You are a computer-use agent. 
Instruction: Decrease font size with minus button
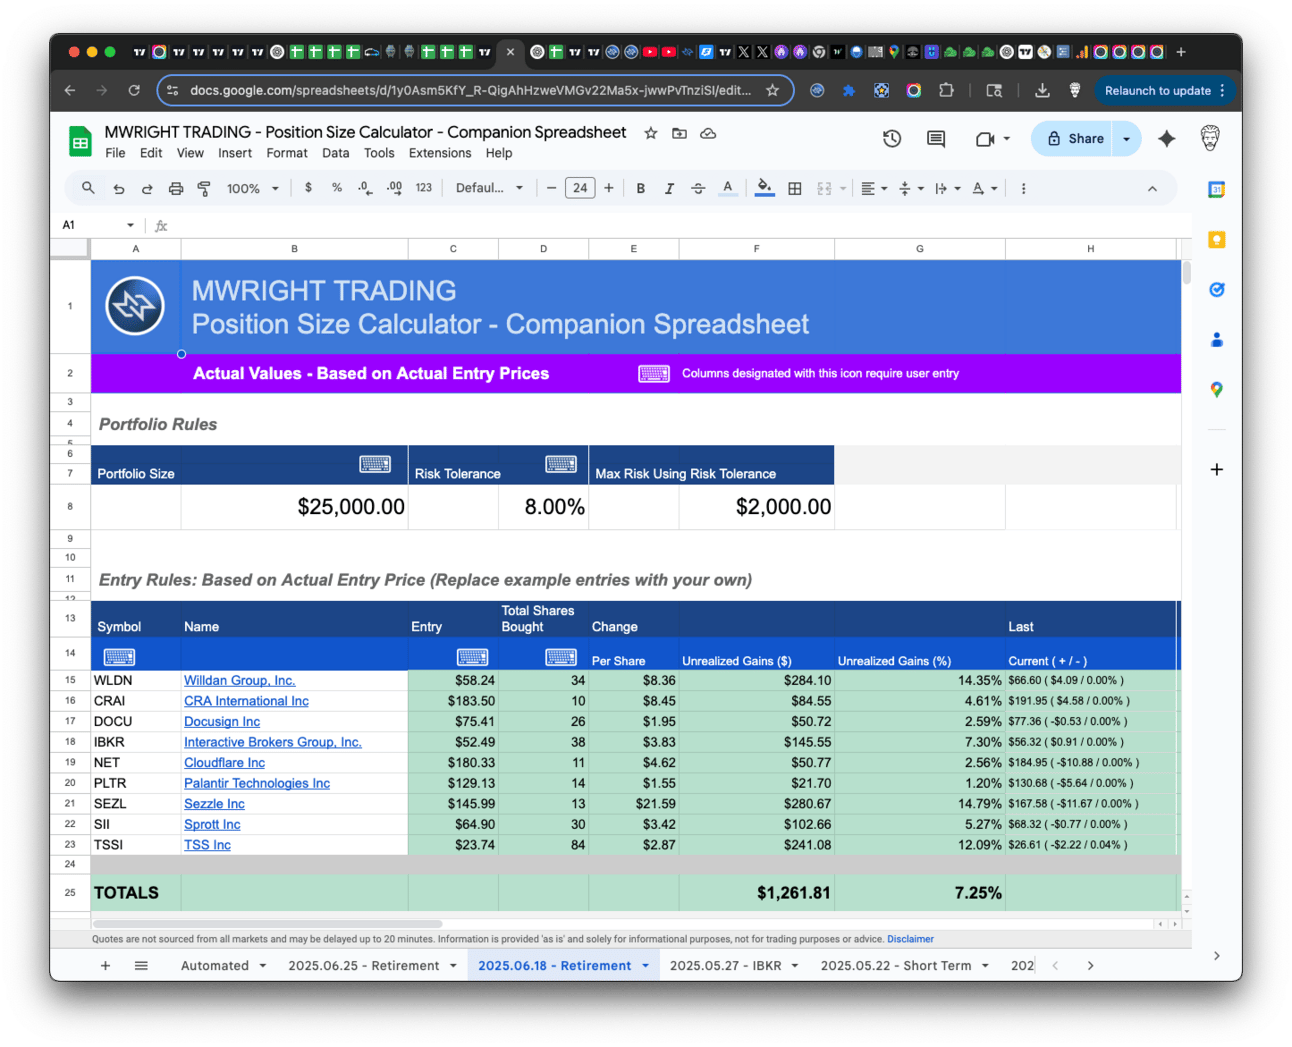point(551,188)
